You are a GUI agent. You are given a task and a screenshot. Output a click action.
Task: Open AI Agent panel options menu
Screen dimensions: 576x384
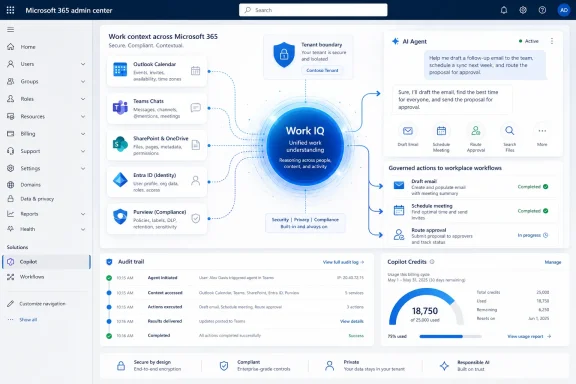tap(552, 41)
